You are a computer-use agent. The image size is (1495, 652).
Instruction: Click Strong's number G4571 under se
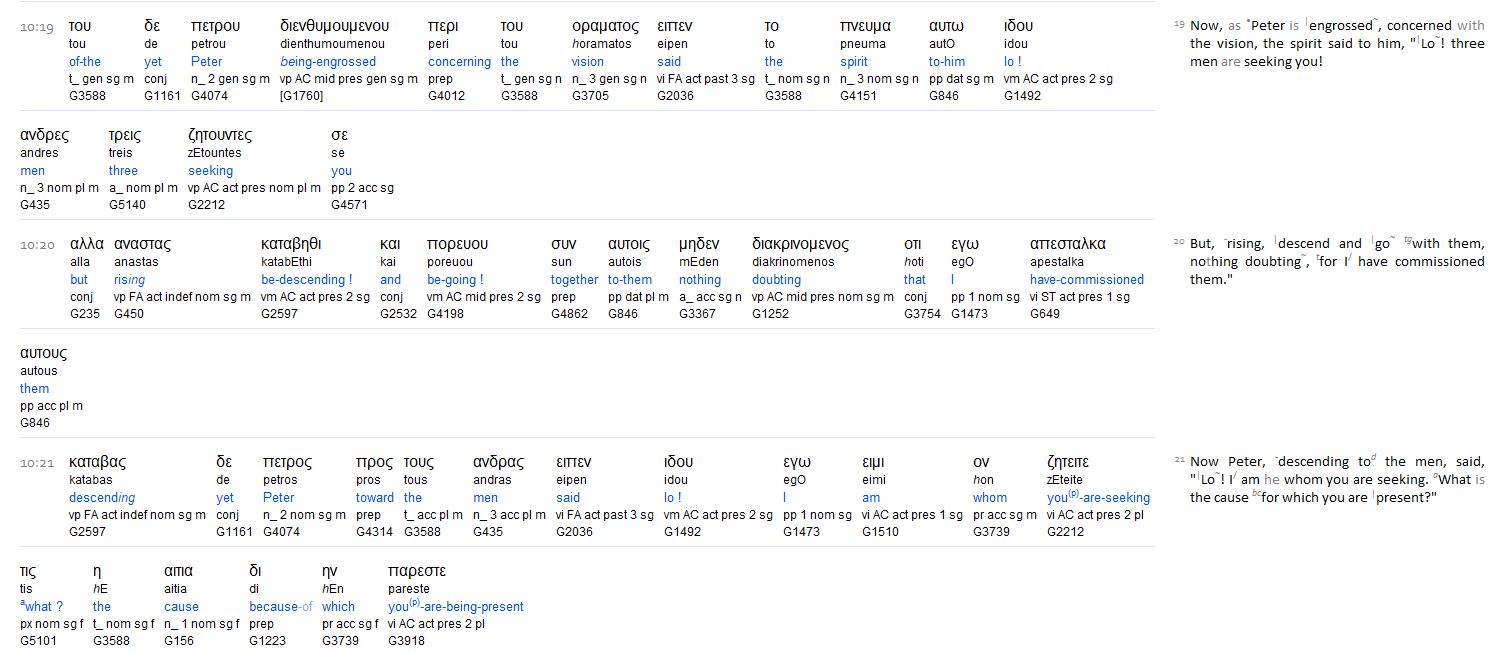(348, 205)
